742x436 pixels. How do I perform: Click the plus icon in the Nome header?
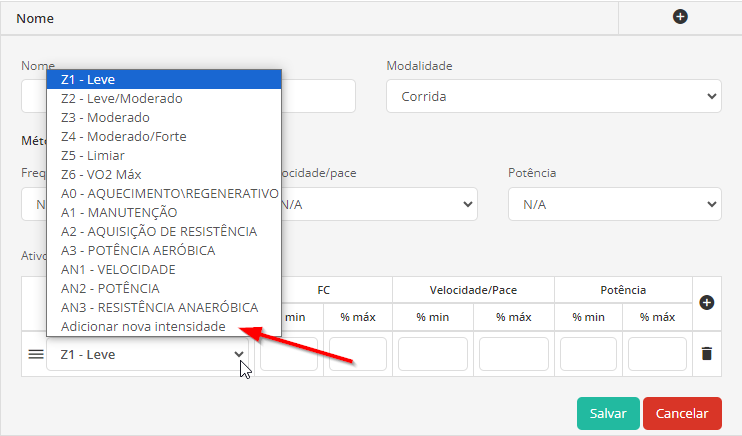pos(680,17)
